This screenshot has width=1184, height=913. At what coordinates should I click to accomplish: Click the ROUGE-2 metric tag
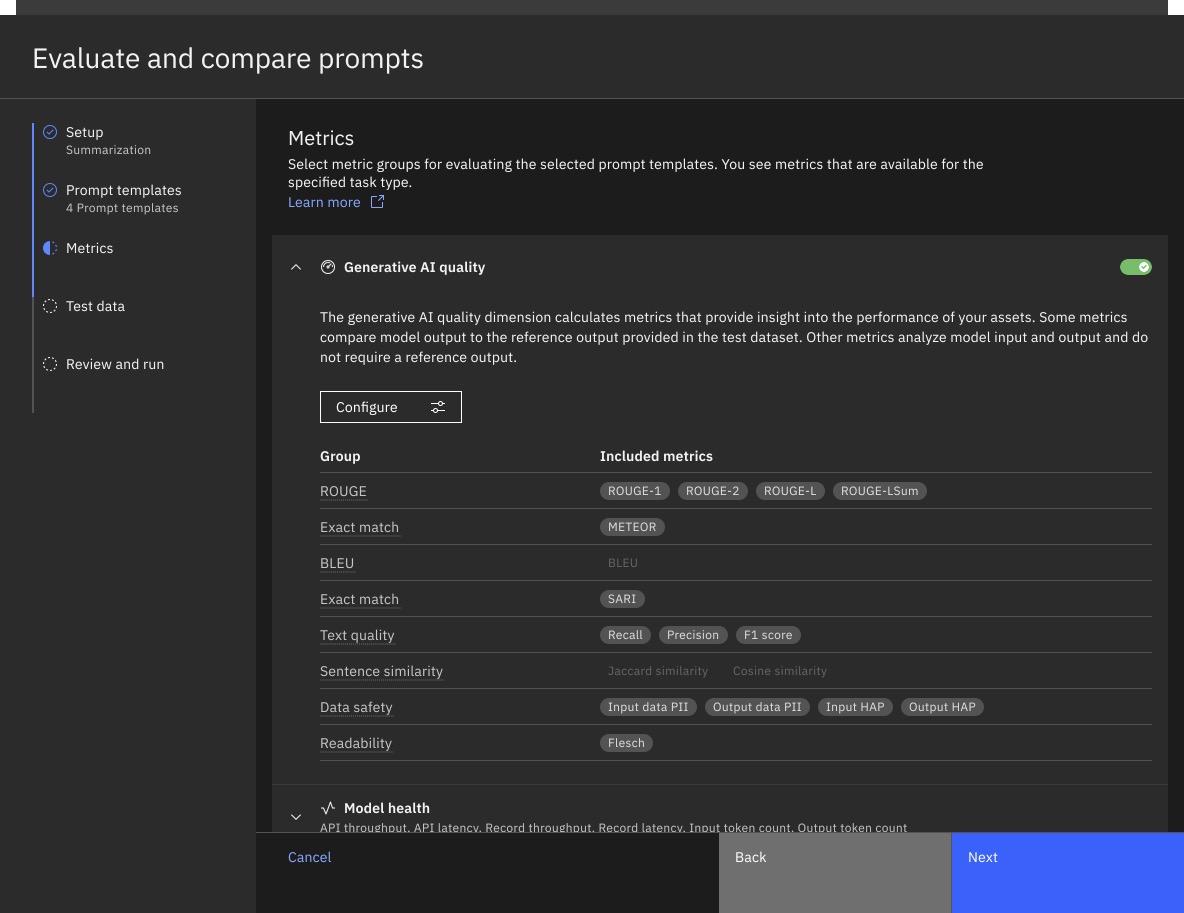pyautogui.click(x=713, y=491)
